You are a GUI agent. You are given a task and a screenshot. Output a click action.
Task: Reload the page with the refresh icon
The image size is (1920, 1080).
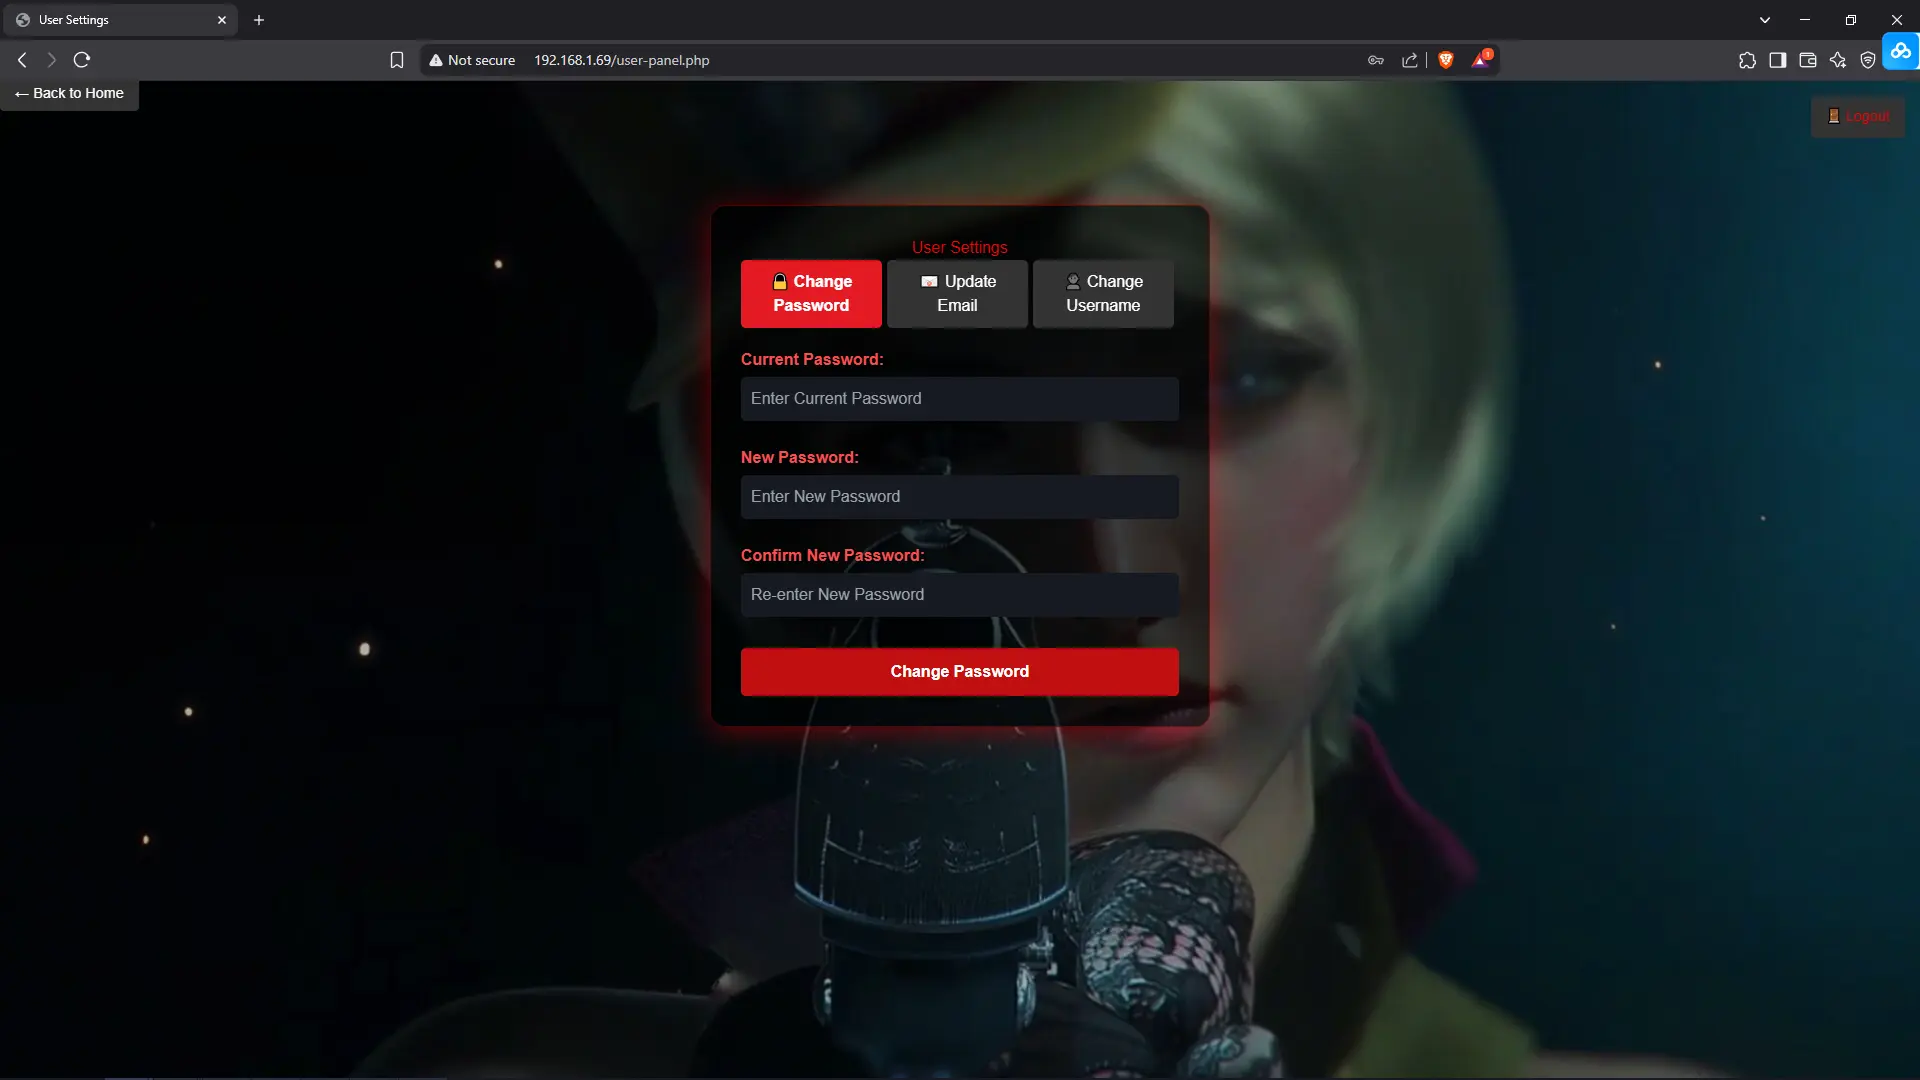(82, 60)
